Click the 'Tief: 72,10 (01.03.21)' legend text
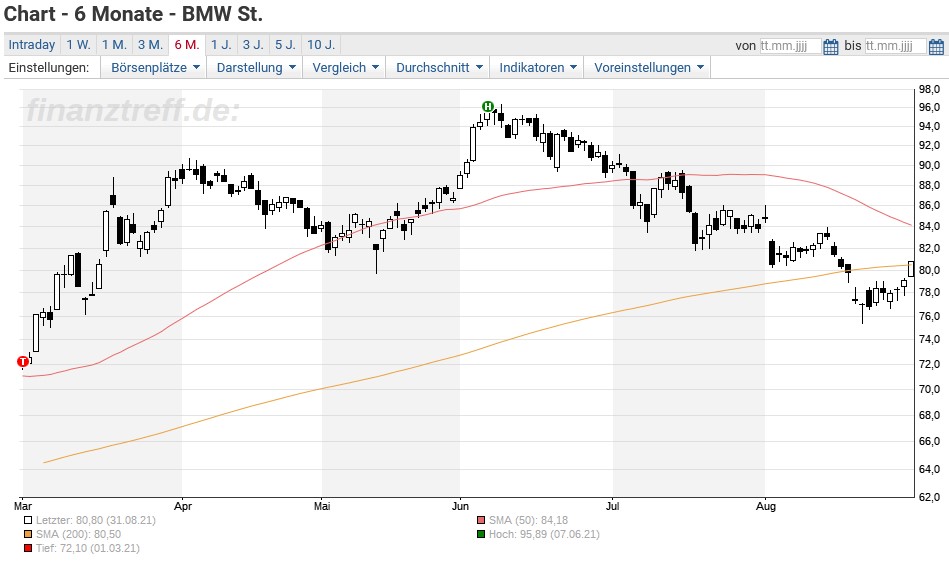949x563 pixels. (88, 548)
